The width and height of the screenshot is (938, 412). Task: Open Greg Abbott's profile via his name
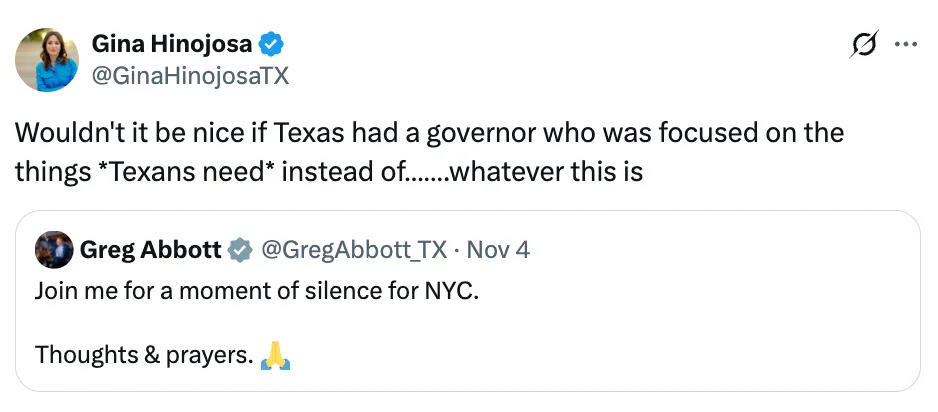click(150, 250)
